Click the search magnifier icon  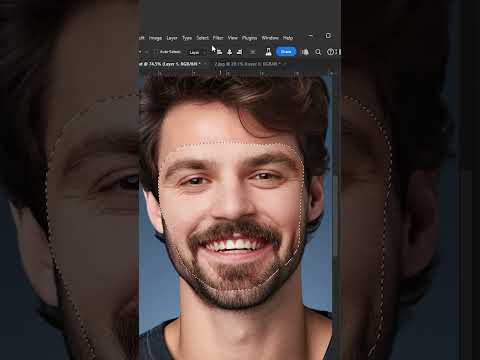coord(318,52)
